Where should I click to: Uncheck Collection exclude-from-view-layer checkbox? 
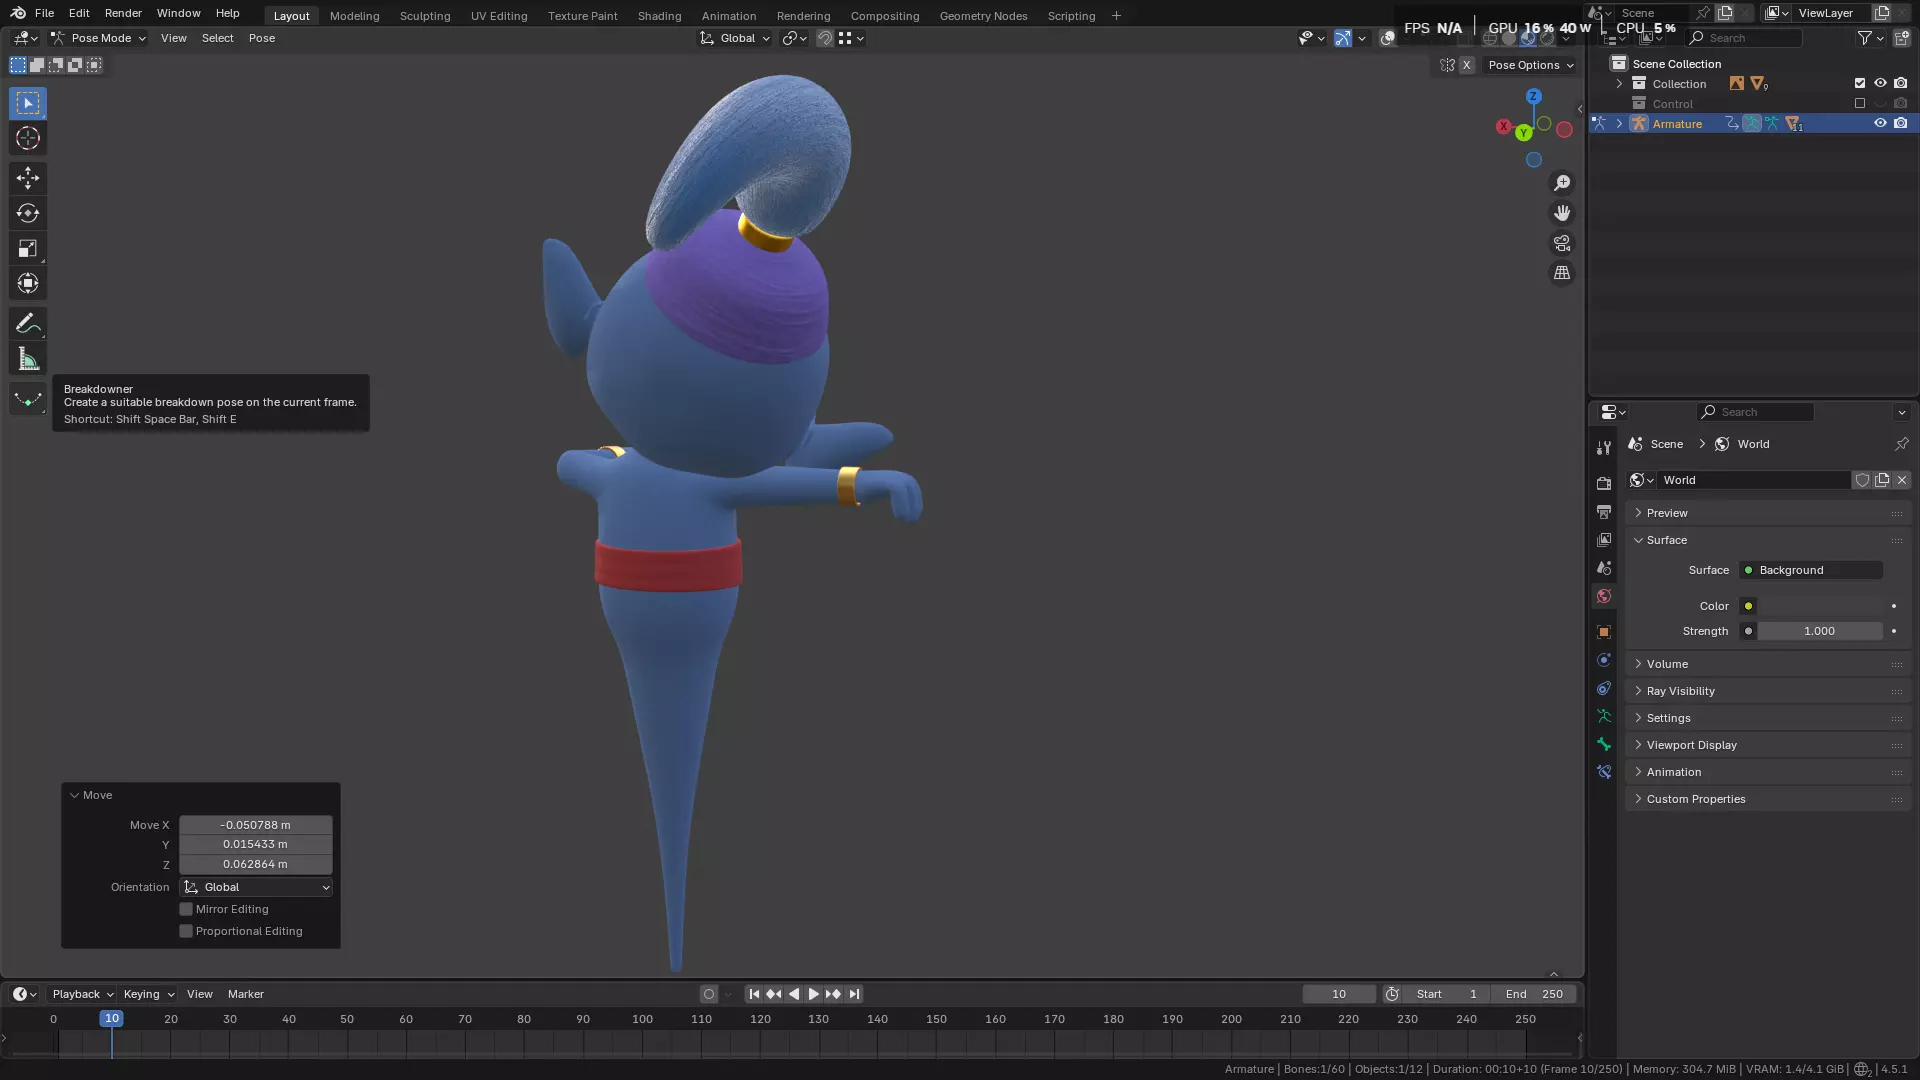point(1860,84)
